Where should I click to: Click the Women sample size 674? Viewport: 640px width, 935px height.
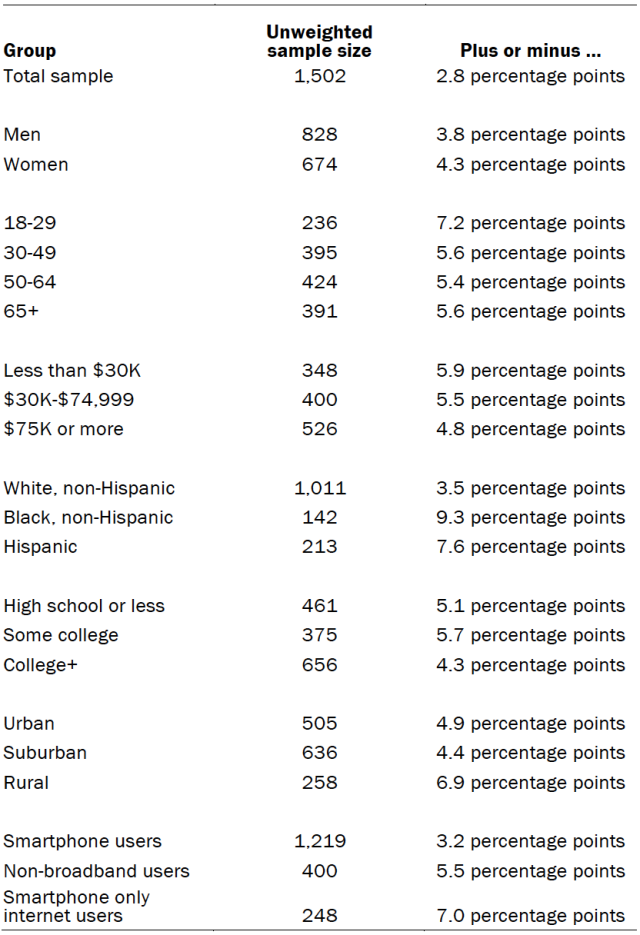(320, 164)
